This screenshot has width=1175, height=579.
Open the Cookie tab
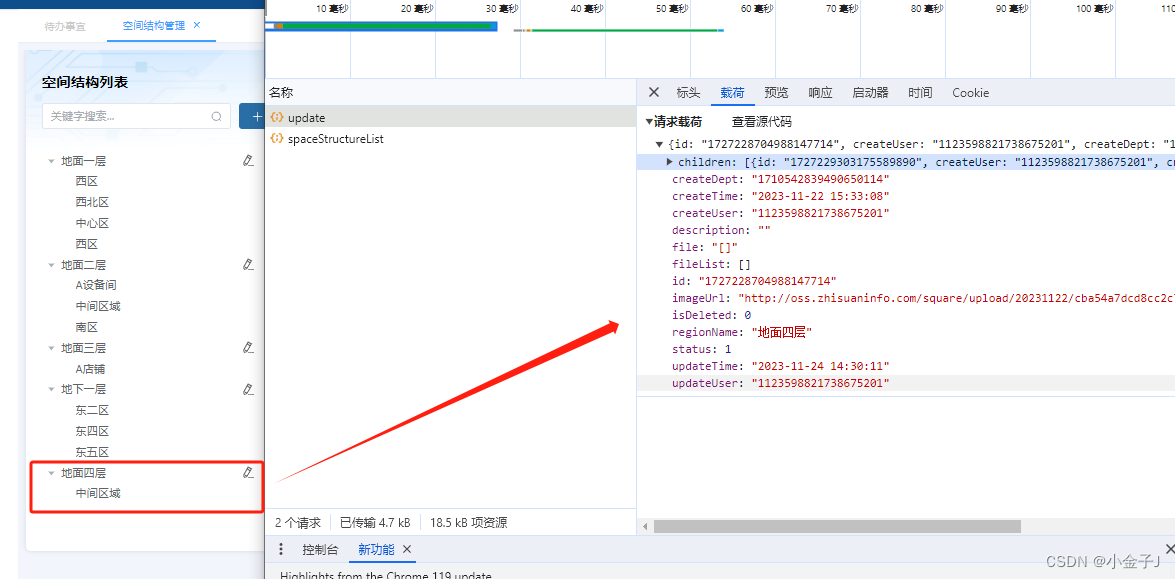point(970,92)
